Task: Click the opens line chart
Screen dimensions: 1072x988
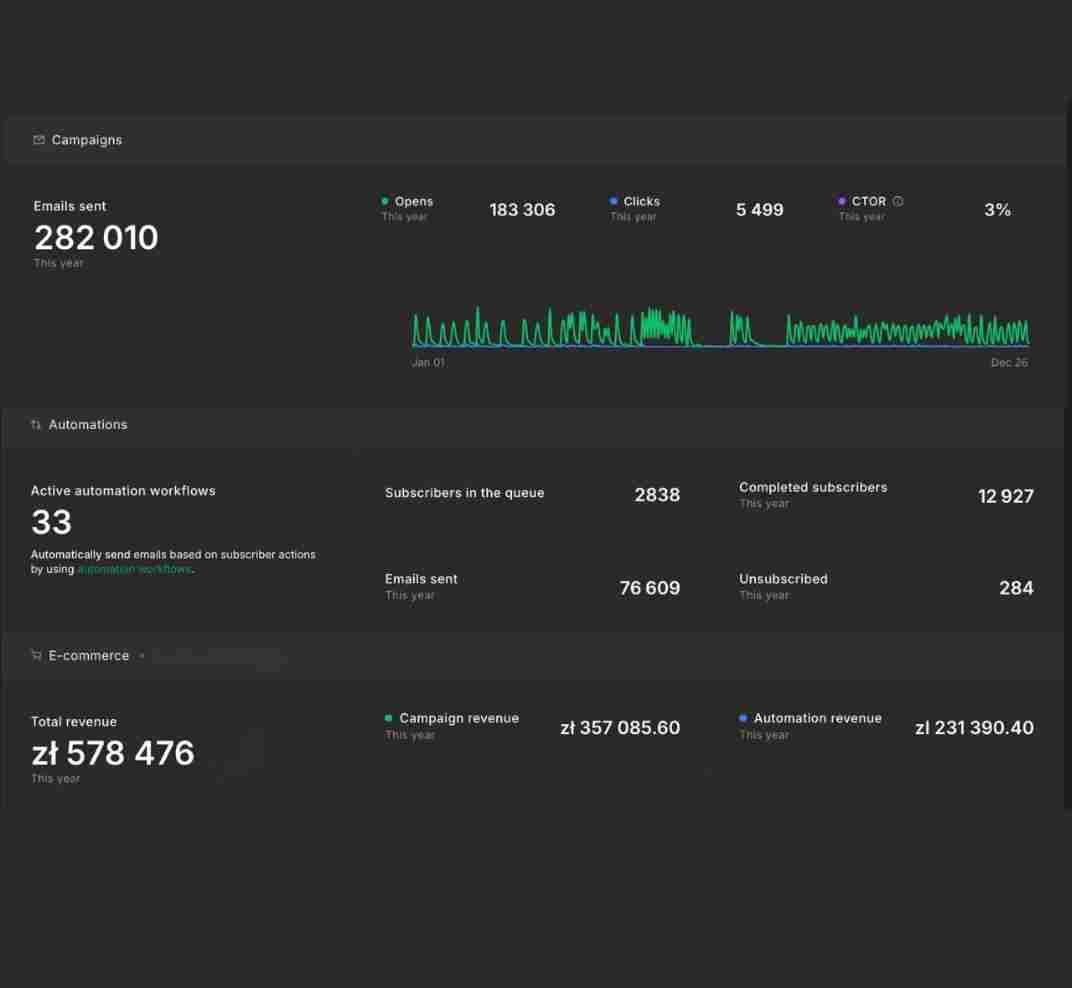Action: [720, 327]
